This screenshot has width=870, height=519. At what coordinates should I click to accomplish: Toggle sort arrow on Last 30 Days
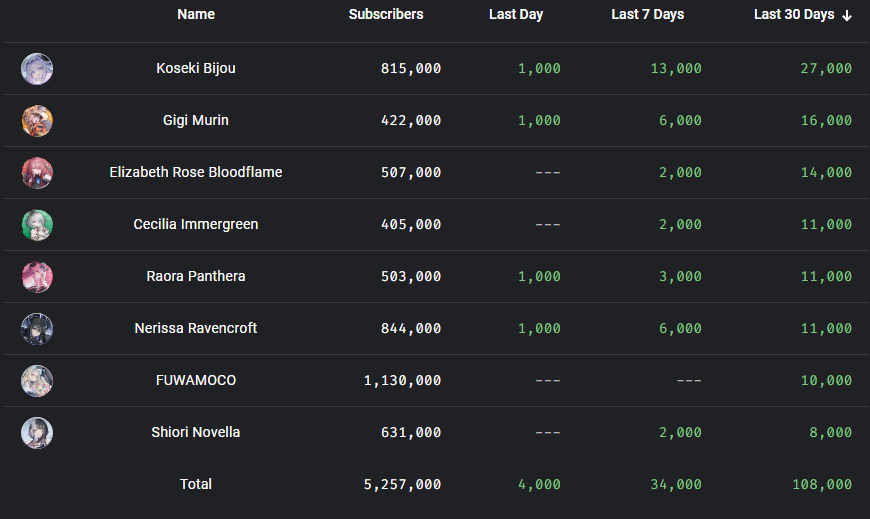[x=847, y=15]
